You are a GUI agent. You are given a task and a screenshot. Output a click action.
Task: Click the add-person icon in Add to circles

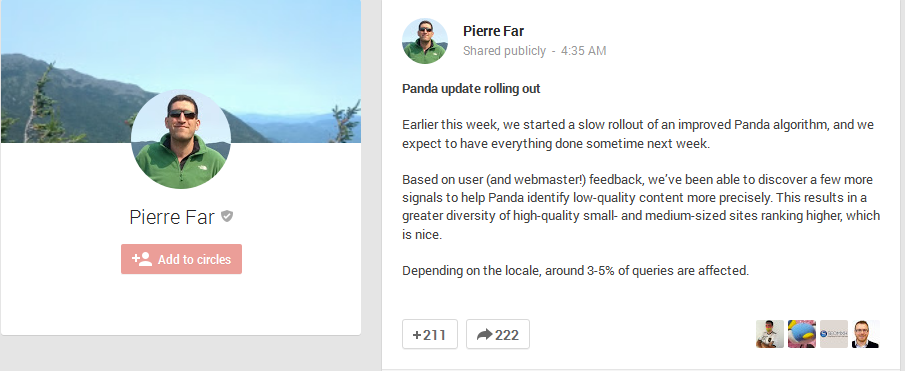[142, 259]
